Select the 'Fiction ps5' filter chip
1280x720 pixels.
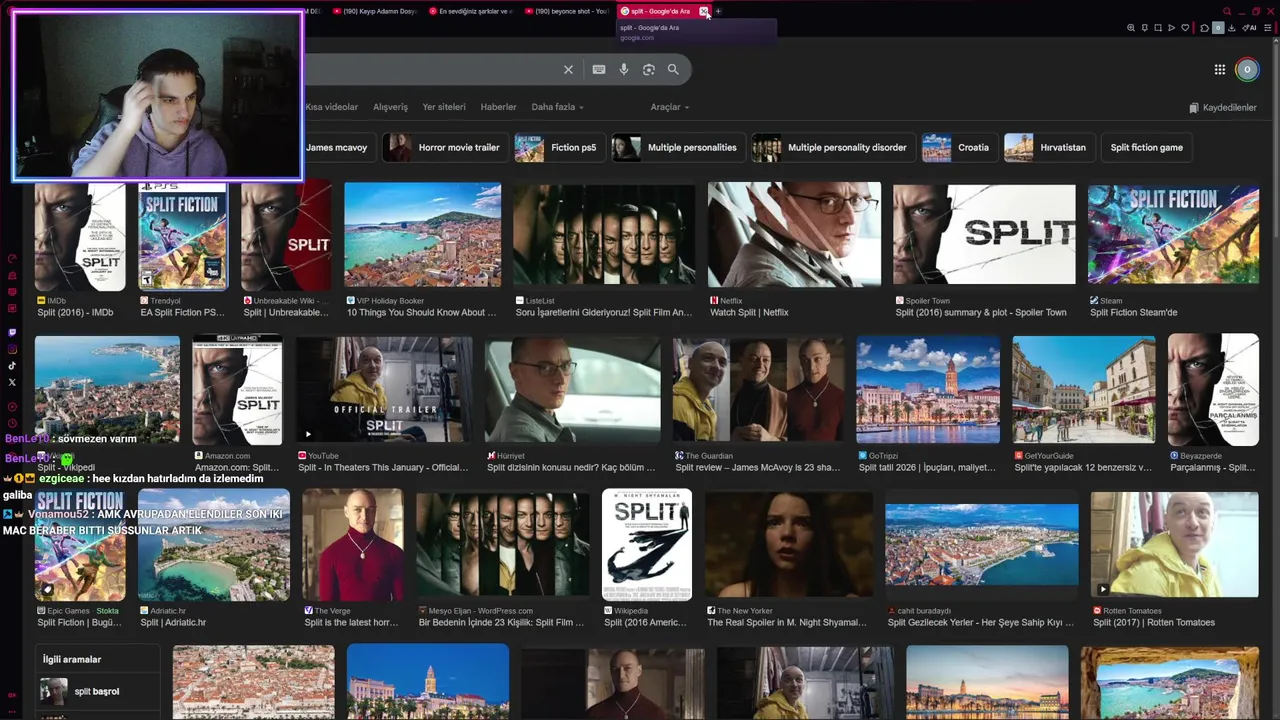[559, 148]
